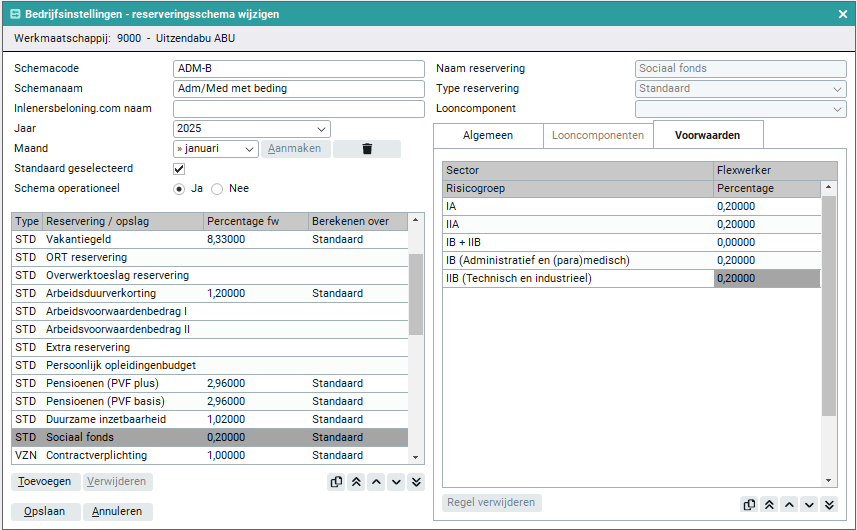Image resolution: width=857 pixels, height=530 pixels.
Task: Move selected reservering one row up
Action: click(376, 482)
